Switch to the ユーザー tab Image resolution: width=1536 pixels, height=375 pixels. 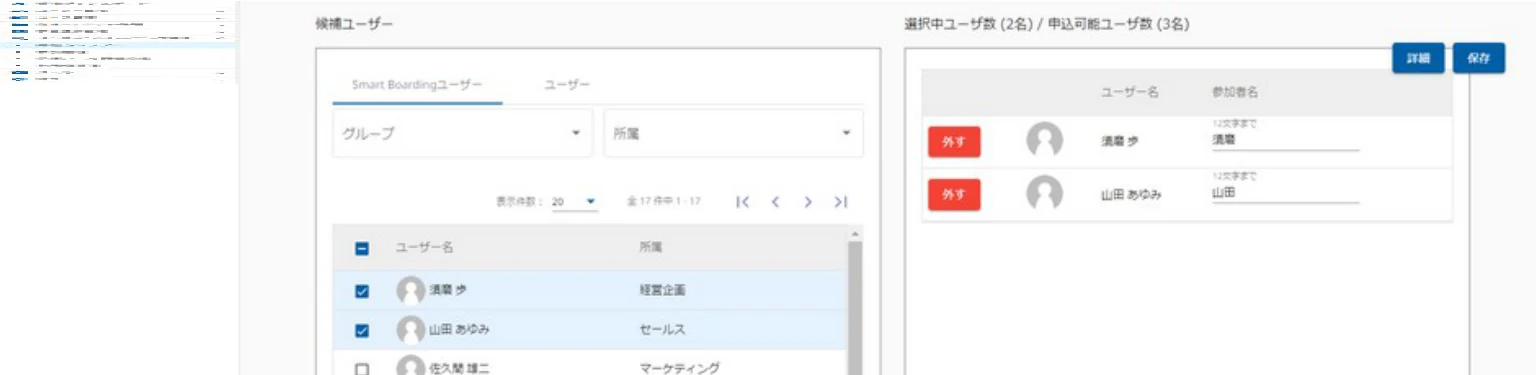coord(567,86)
